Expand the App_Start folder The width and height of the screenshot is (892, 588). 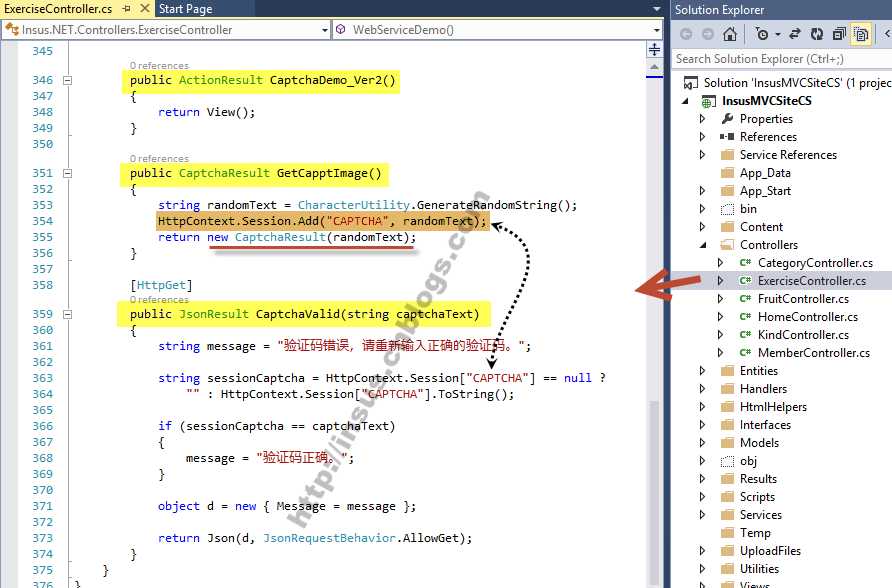[703, 191]
